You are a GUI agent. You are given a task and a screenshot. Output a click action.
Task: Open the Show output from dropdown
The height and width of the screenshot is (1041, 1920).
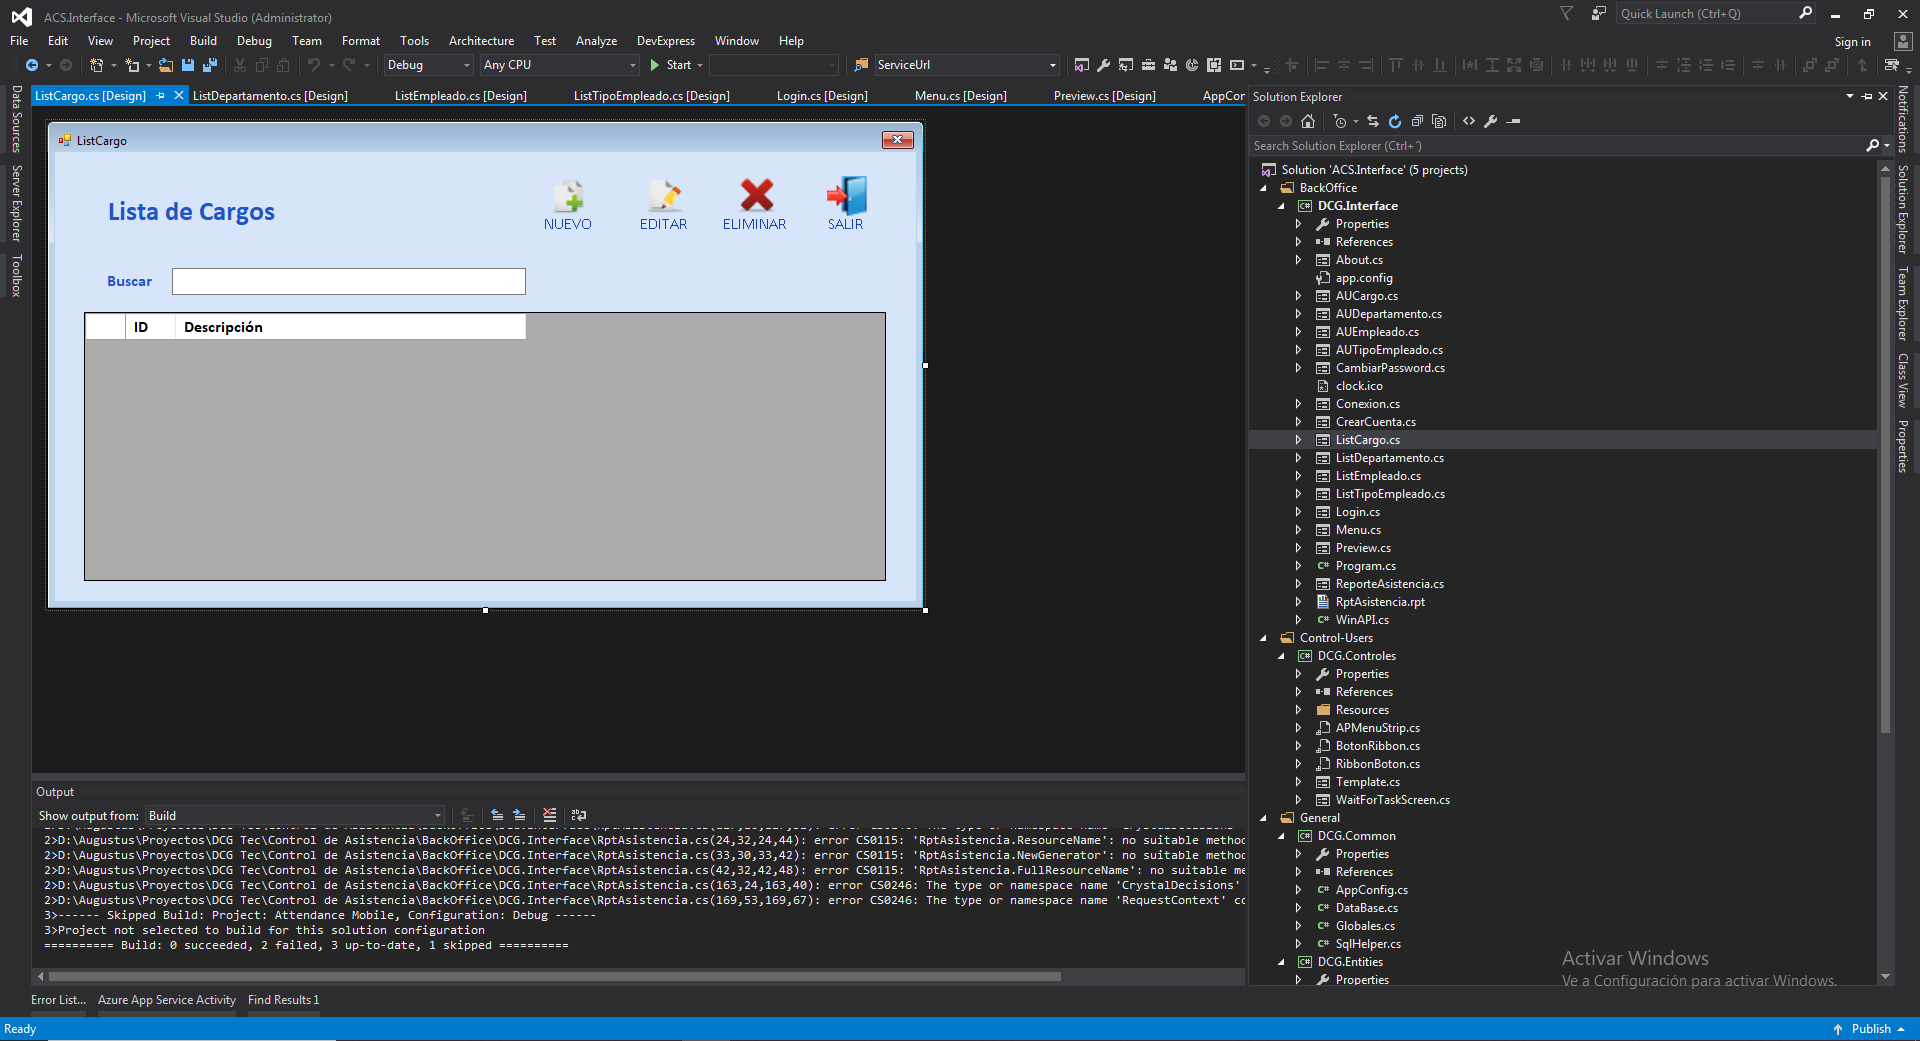[x=295, y=816]
